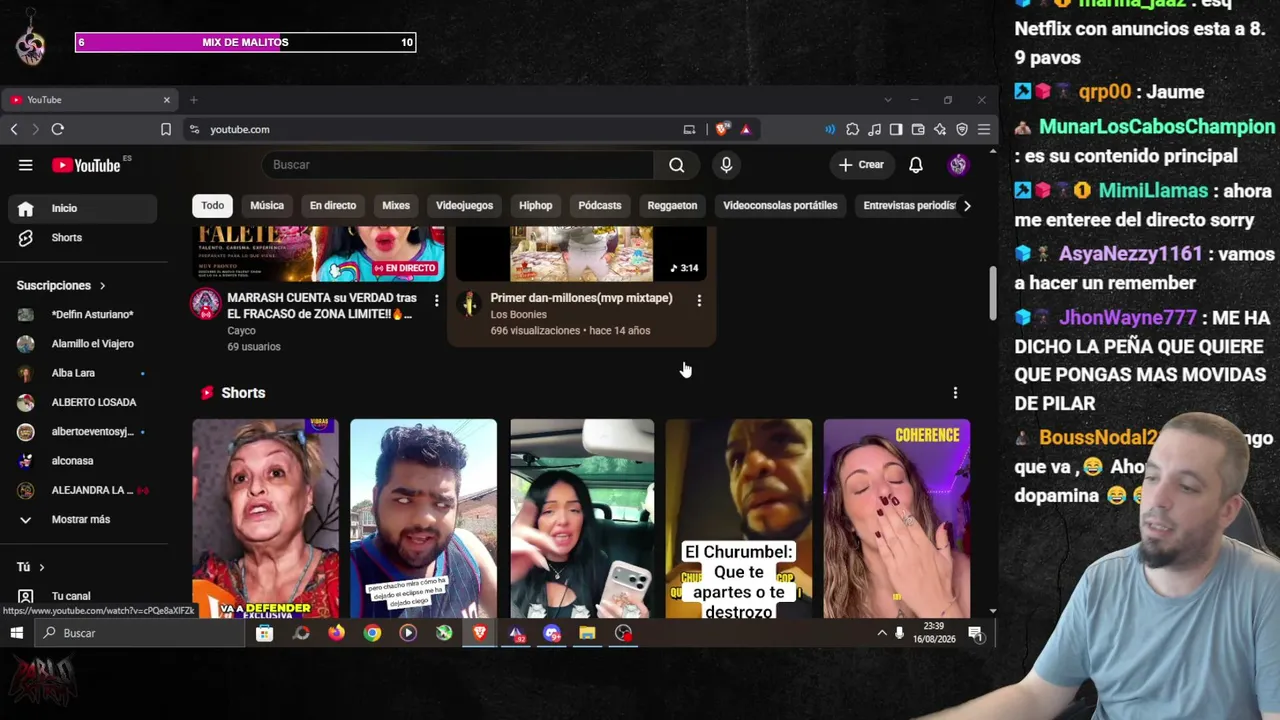
Task: Open the Windows notification center
Action: coord(975,633)
